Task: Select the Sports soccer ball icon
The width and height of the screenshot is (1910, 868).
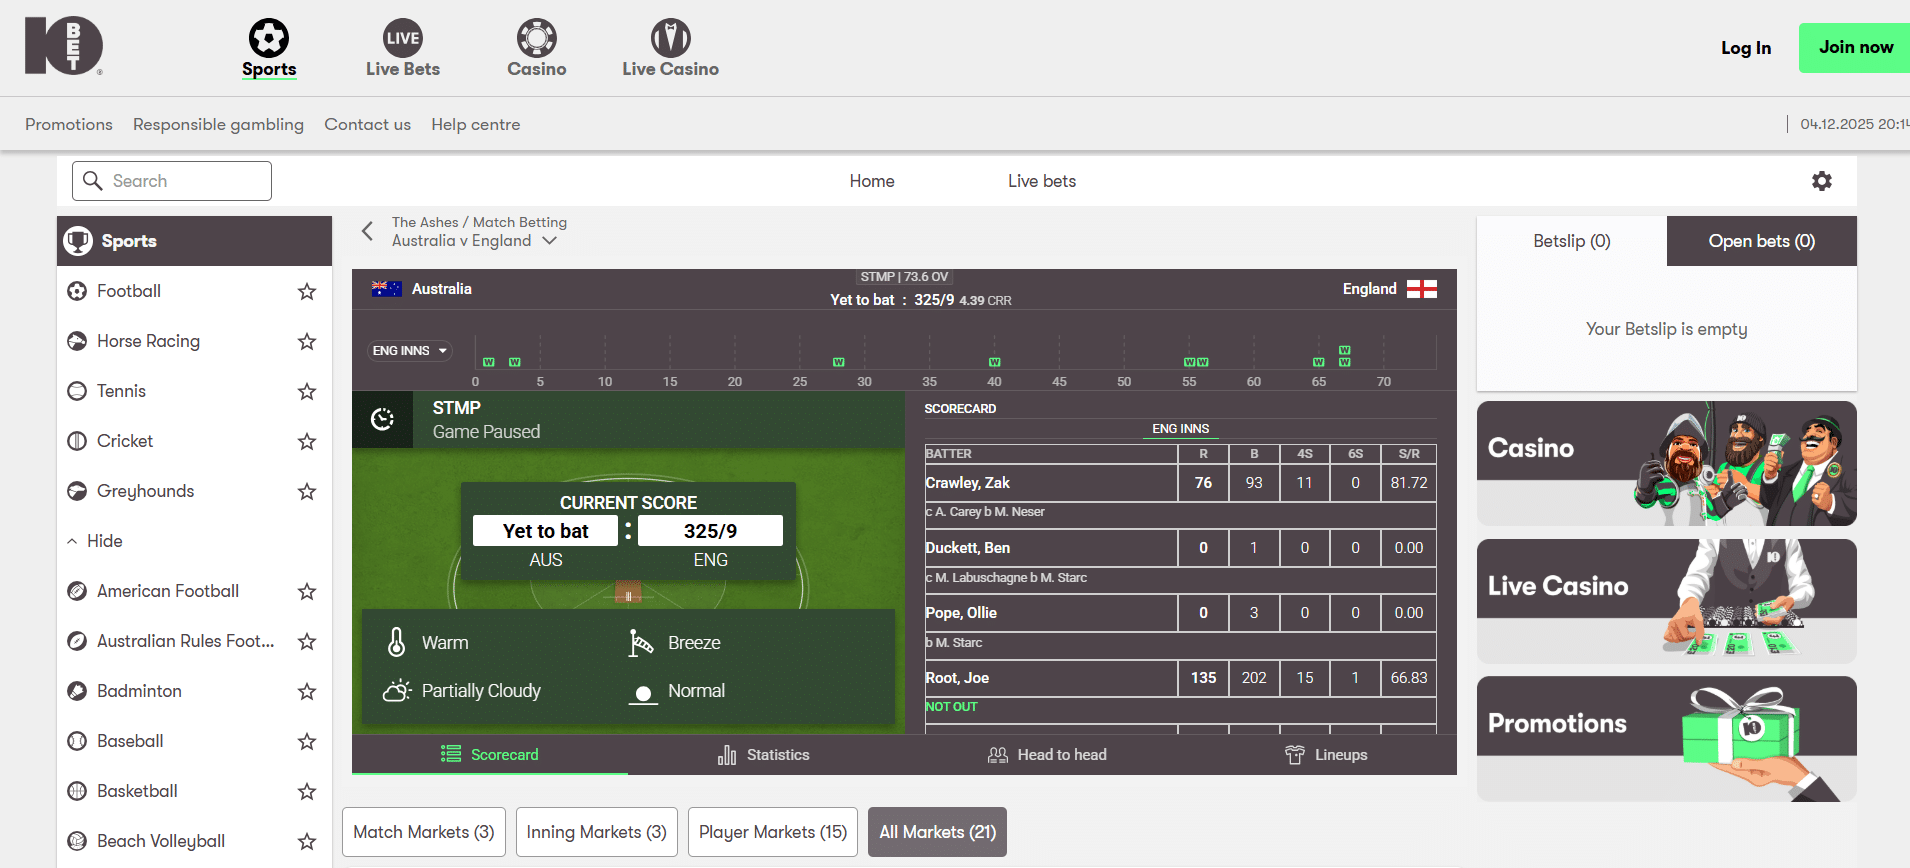Action: [x=269, y=38]
